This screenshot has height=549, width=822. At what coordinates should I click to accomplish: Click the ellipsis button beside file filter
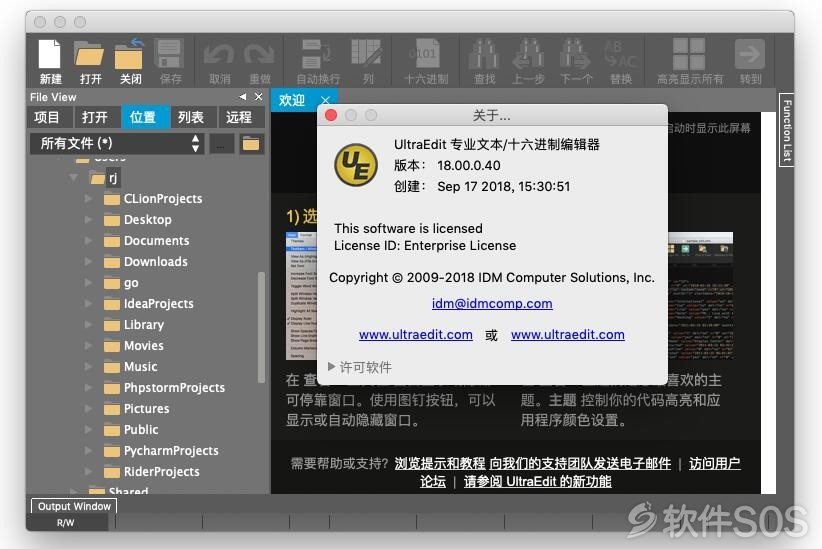(221, 144)
